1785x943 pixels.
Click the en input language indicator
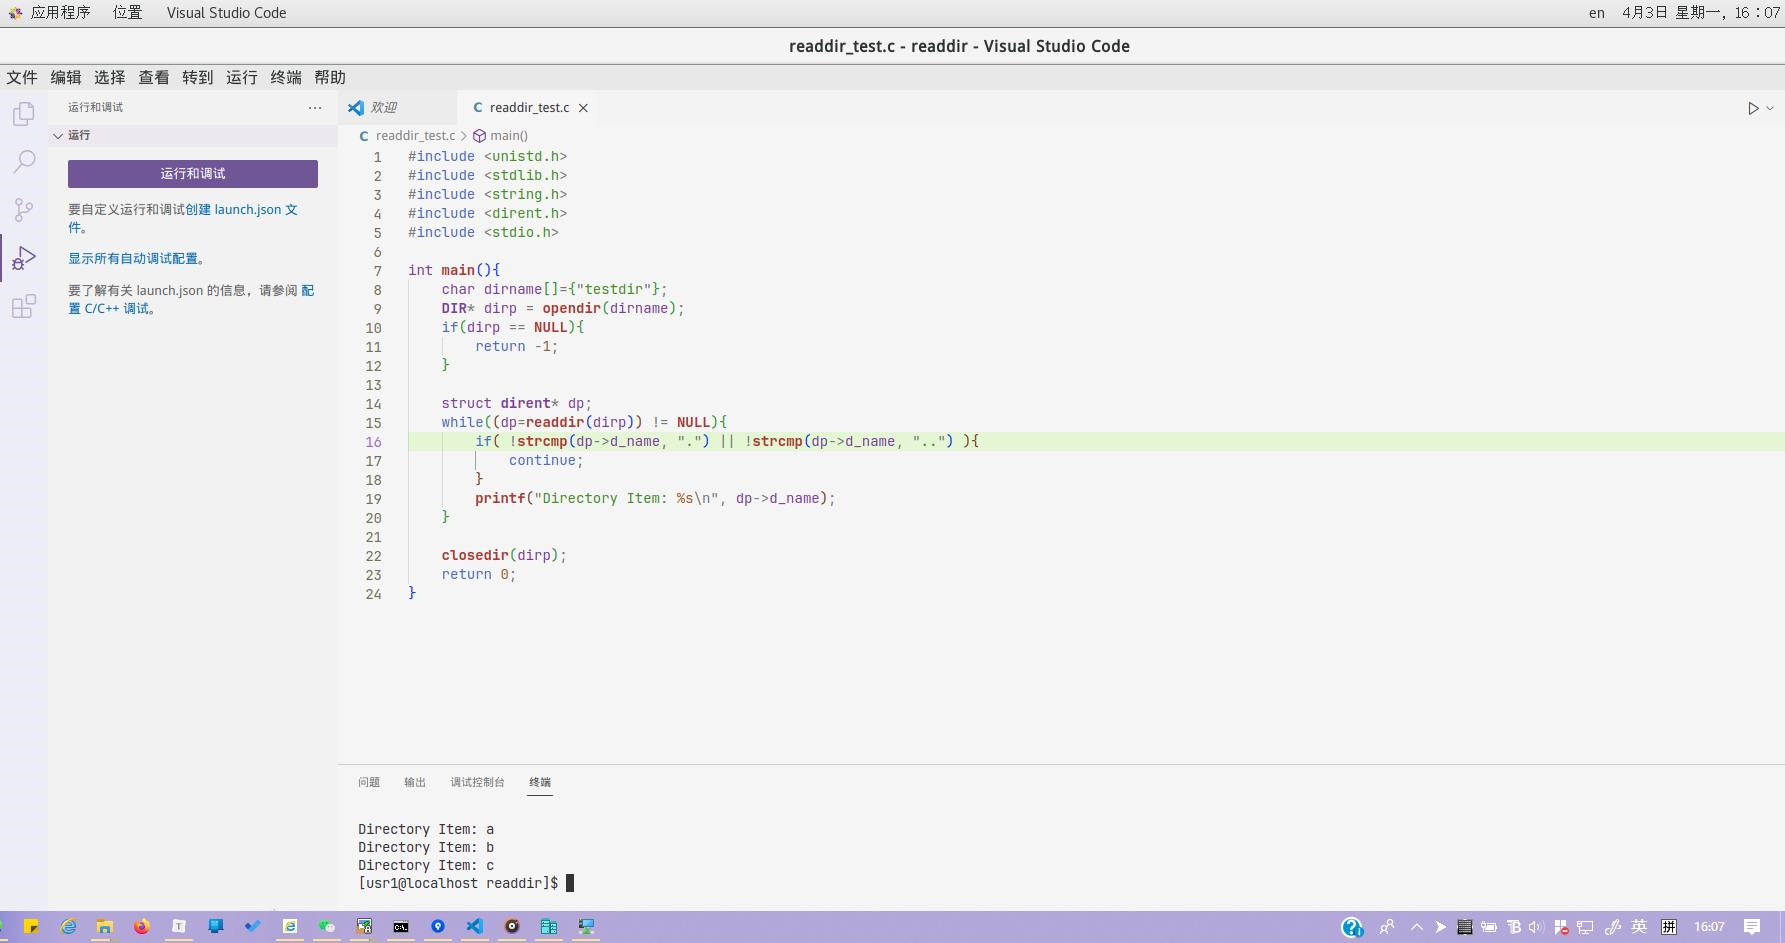coord(1596,13)
